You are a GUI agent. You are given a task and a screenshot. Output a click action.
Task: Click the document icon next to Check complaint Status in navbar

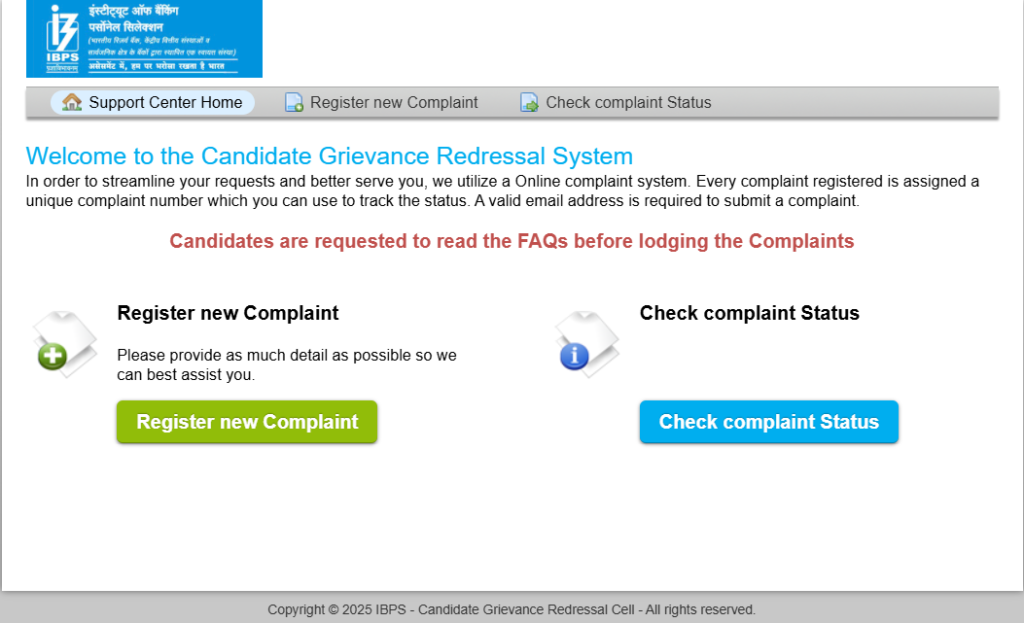(x=530, y=103)
